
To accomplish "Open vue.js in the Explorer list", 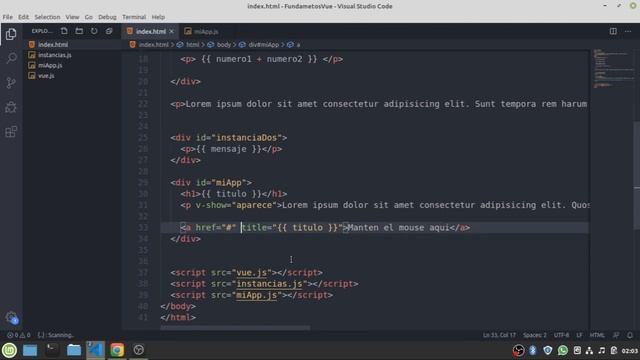I will (x=72, y=76).
